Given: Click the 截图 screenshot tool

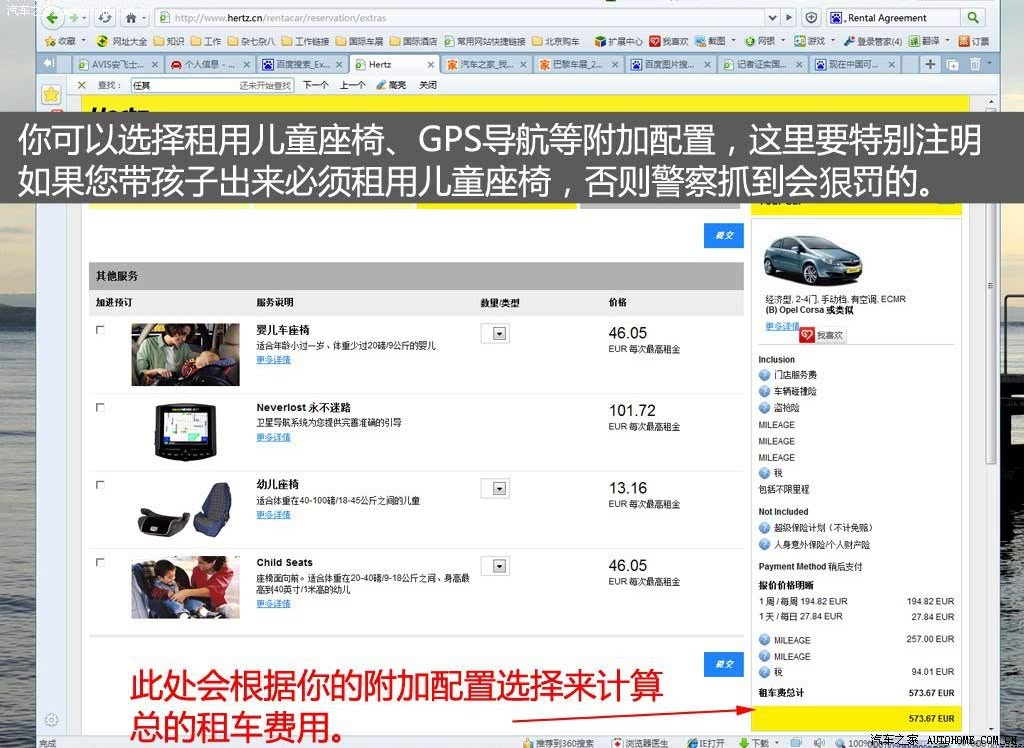Looking at the screenshot, I should (x=711, y=41).
